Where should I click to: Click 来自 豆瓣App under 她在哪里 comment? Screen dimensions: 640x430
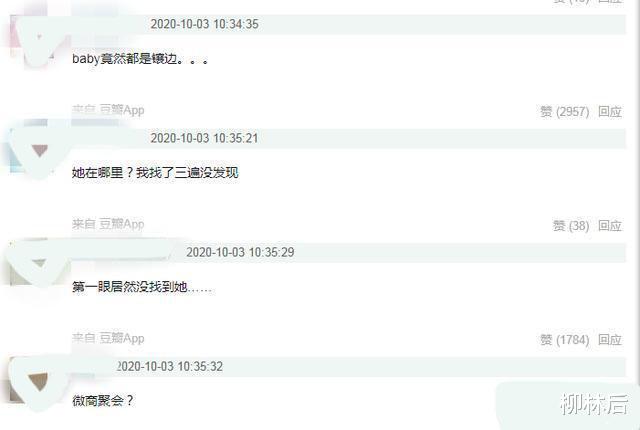pos(108,224)
